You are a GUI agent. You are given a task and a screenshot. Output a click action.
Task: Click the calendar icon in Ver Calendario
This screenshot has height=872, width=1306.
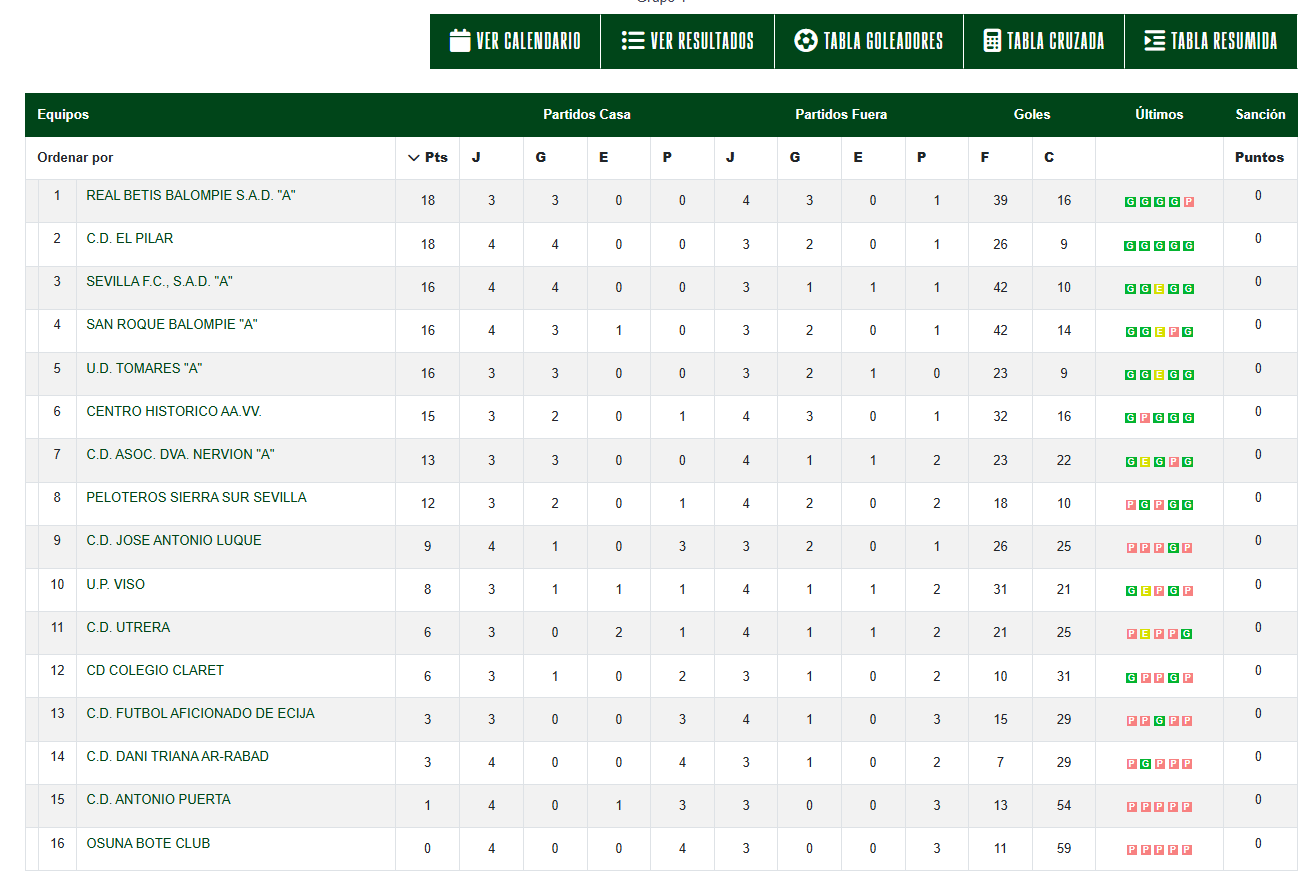tap(460, 41)
